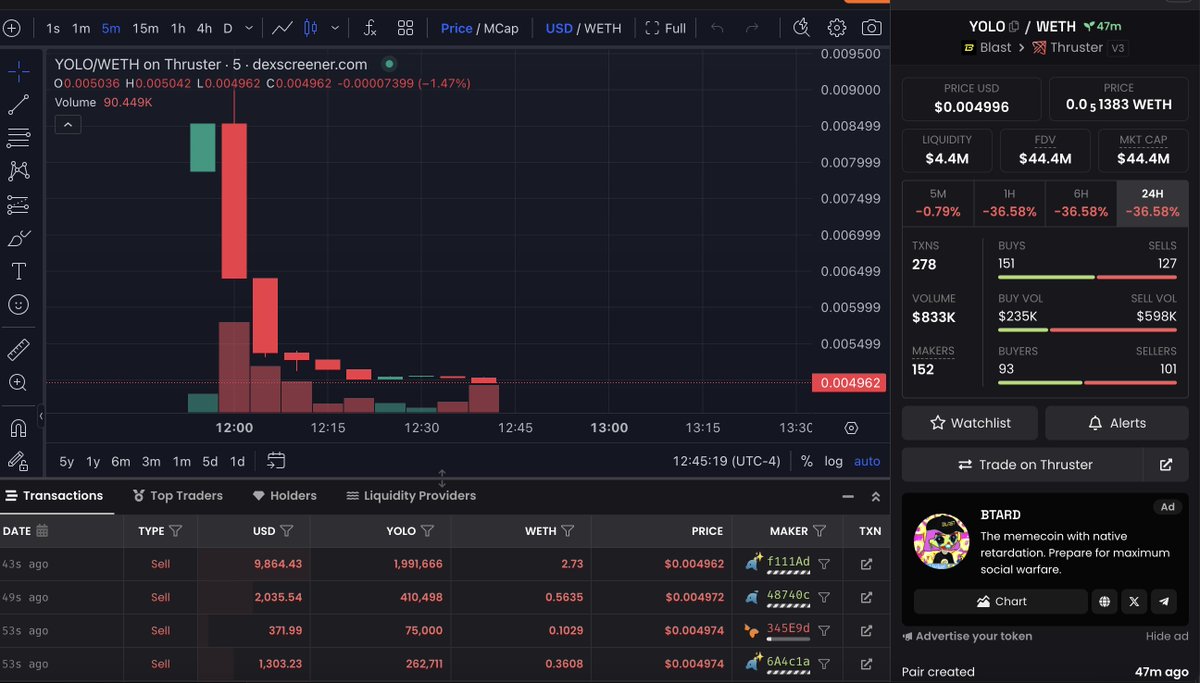Click the undo arrow

click(717, 28)
